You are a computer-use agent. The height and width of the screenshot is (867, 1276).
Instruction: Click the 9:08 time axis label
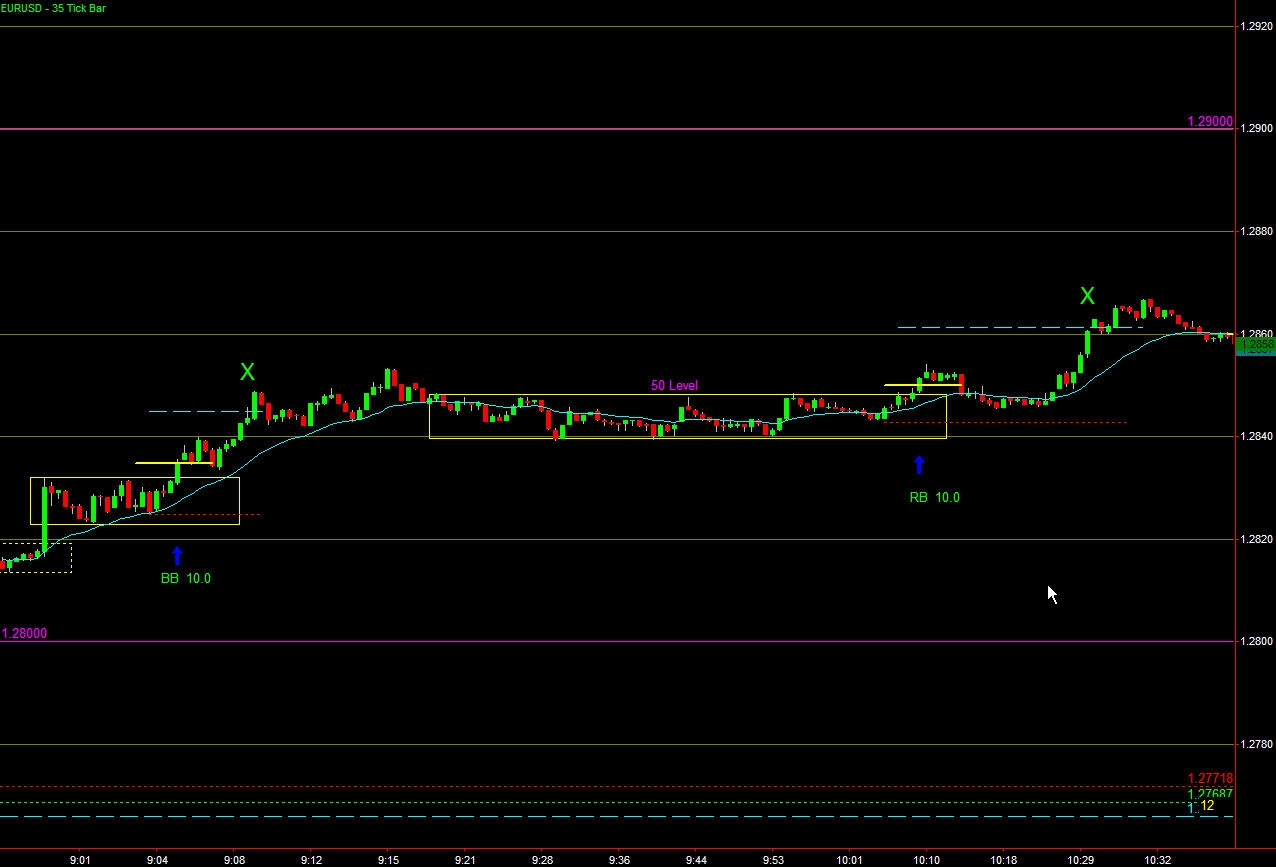pos(234,859)
